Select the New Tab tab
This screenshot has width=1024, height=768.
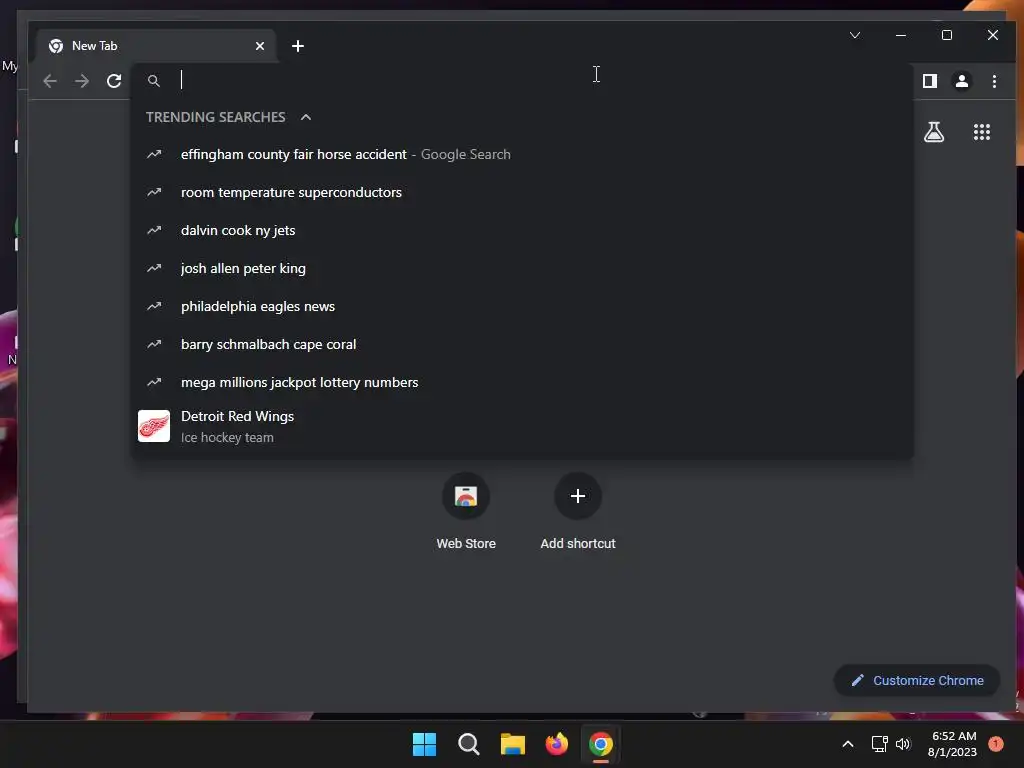[156, 46]
